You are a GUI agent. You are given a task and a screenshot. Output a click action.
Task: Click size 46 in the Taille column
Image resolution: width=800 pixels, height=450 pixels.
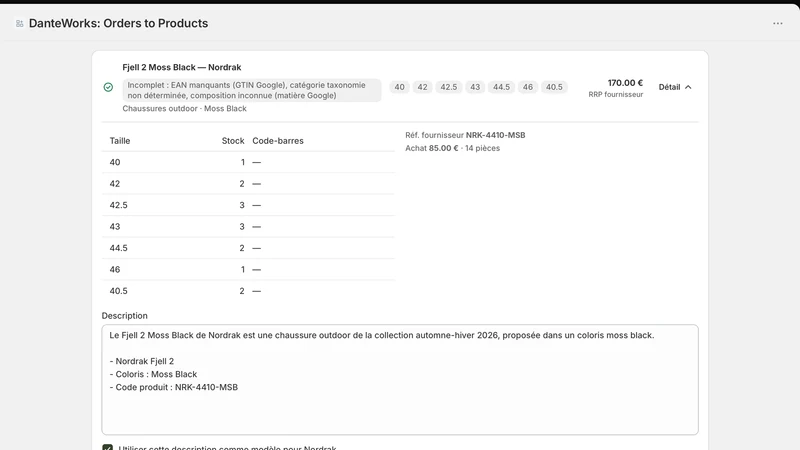tap(115, 269)
